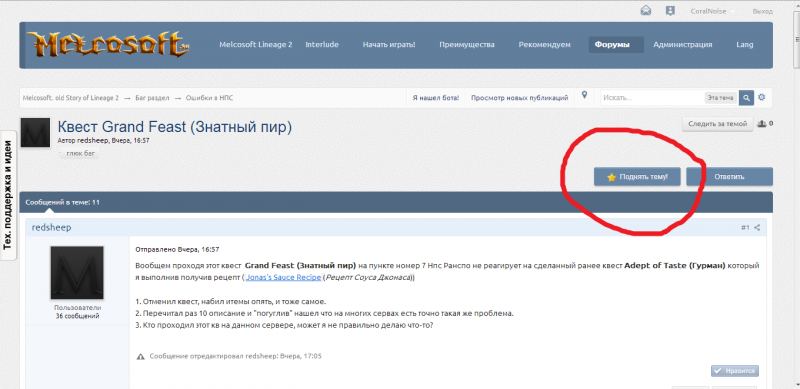This screenshot has height=389, width=800.
Task: Open the messages envelope icon
Action: (646, 11)
